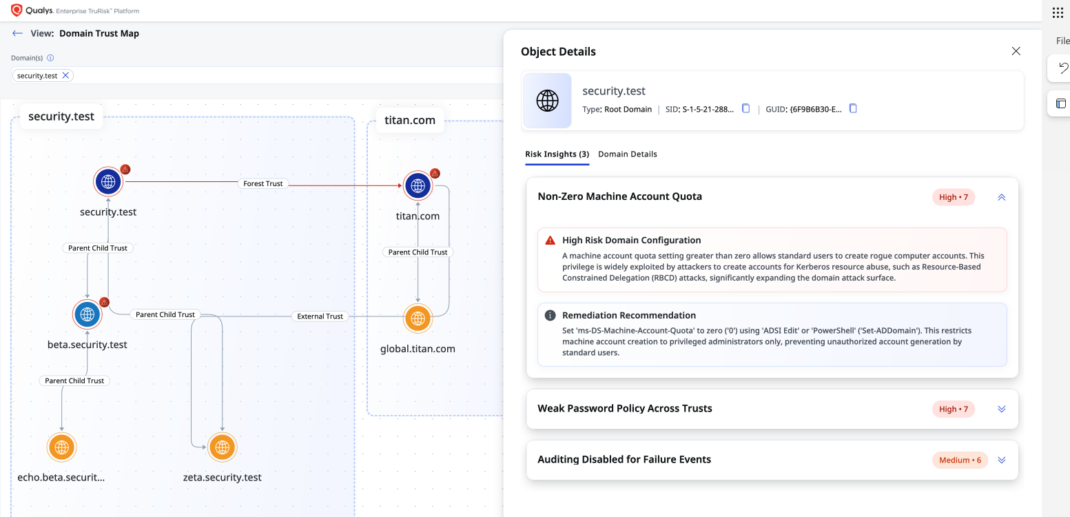This screenshot has width=1070, height=517.
Task: Click the layout panel icon on right edge
Action: [1060, 104]
